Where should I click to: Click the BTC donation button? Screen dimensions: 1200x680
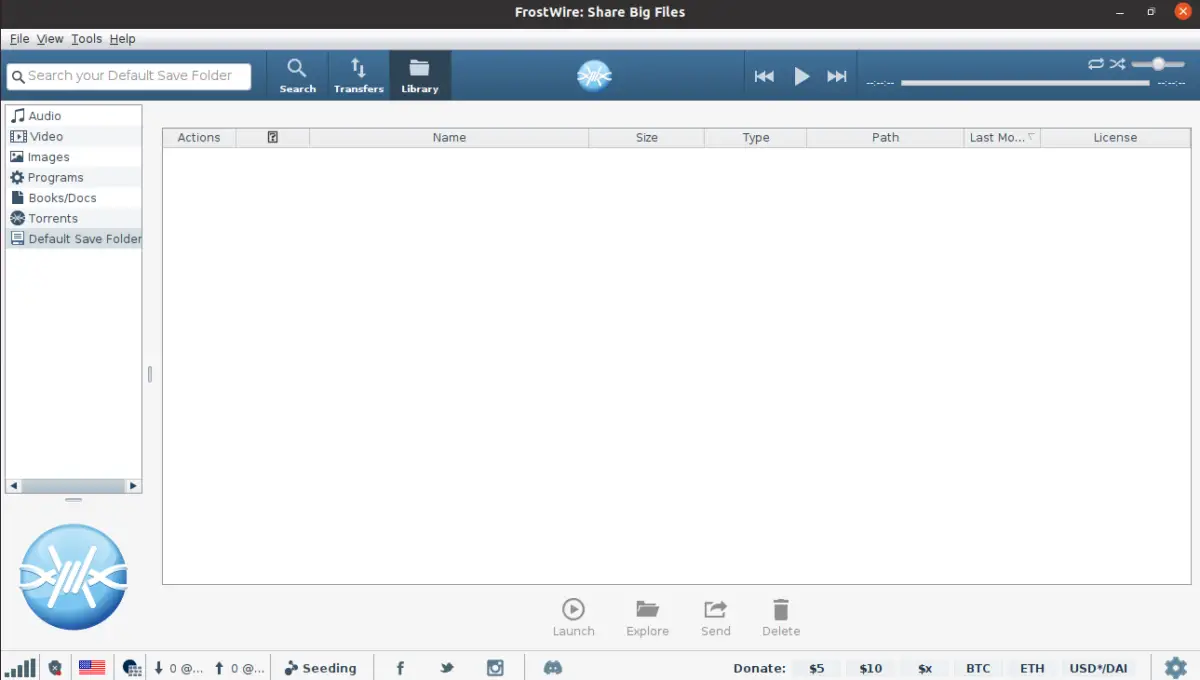tap(978, 668)
